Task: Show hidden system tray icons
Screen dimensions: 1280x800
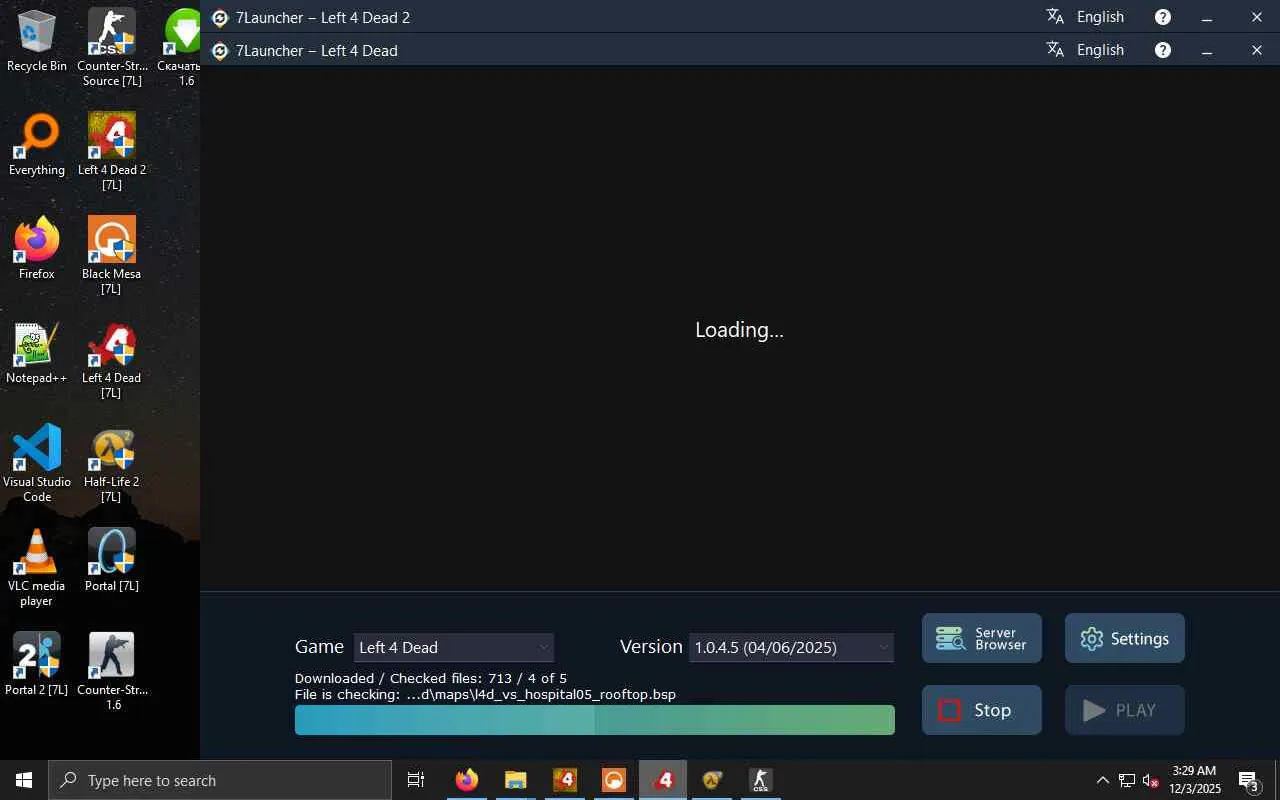Action: click(1103, 781)
